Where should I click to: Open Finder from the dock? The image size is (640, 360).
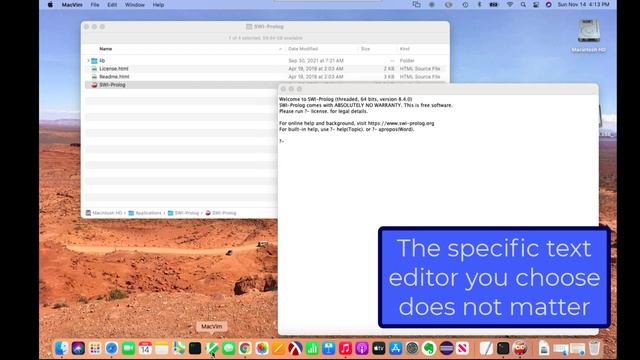pyautogui.click(x=62, y=348)
